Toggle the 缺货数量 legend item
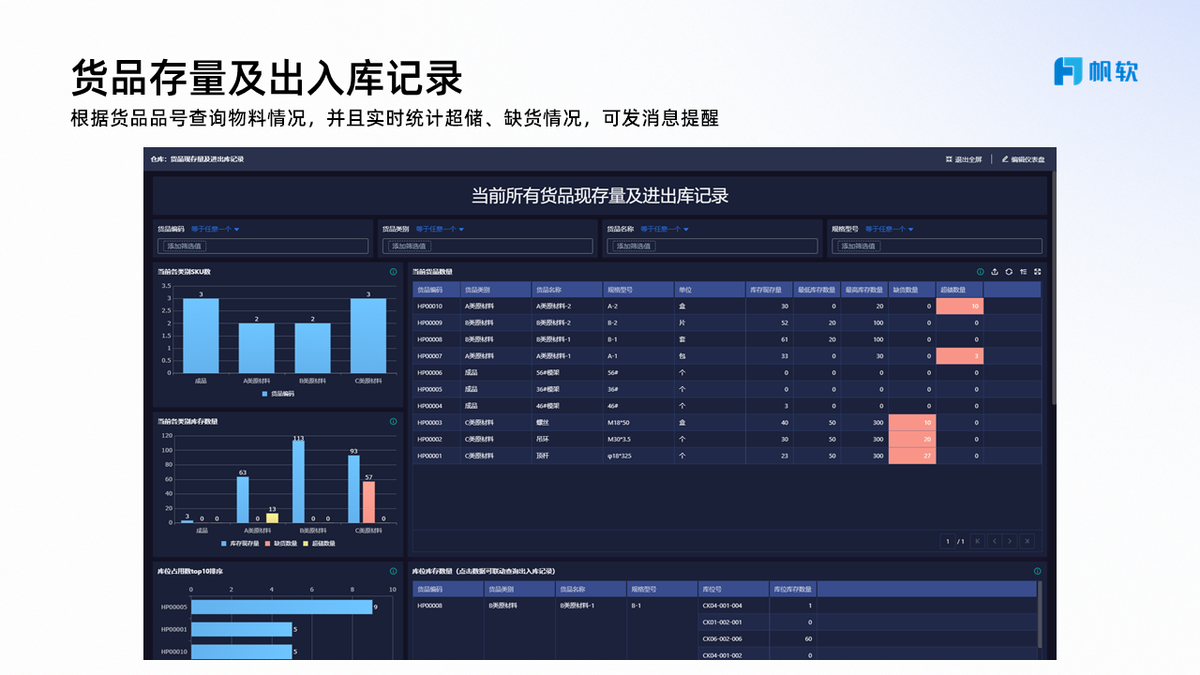This screenshot has height=675, width=1200. [283, 544]
